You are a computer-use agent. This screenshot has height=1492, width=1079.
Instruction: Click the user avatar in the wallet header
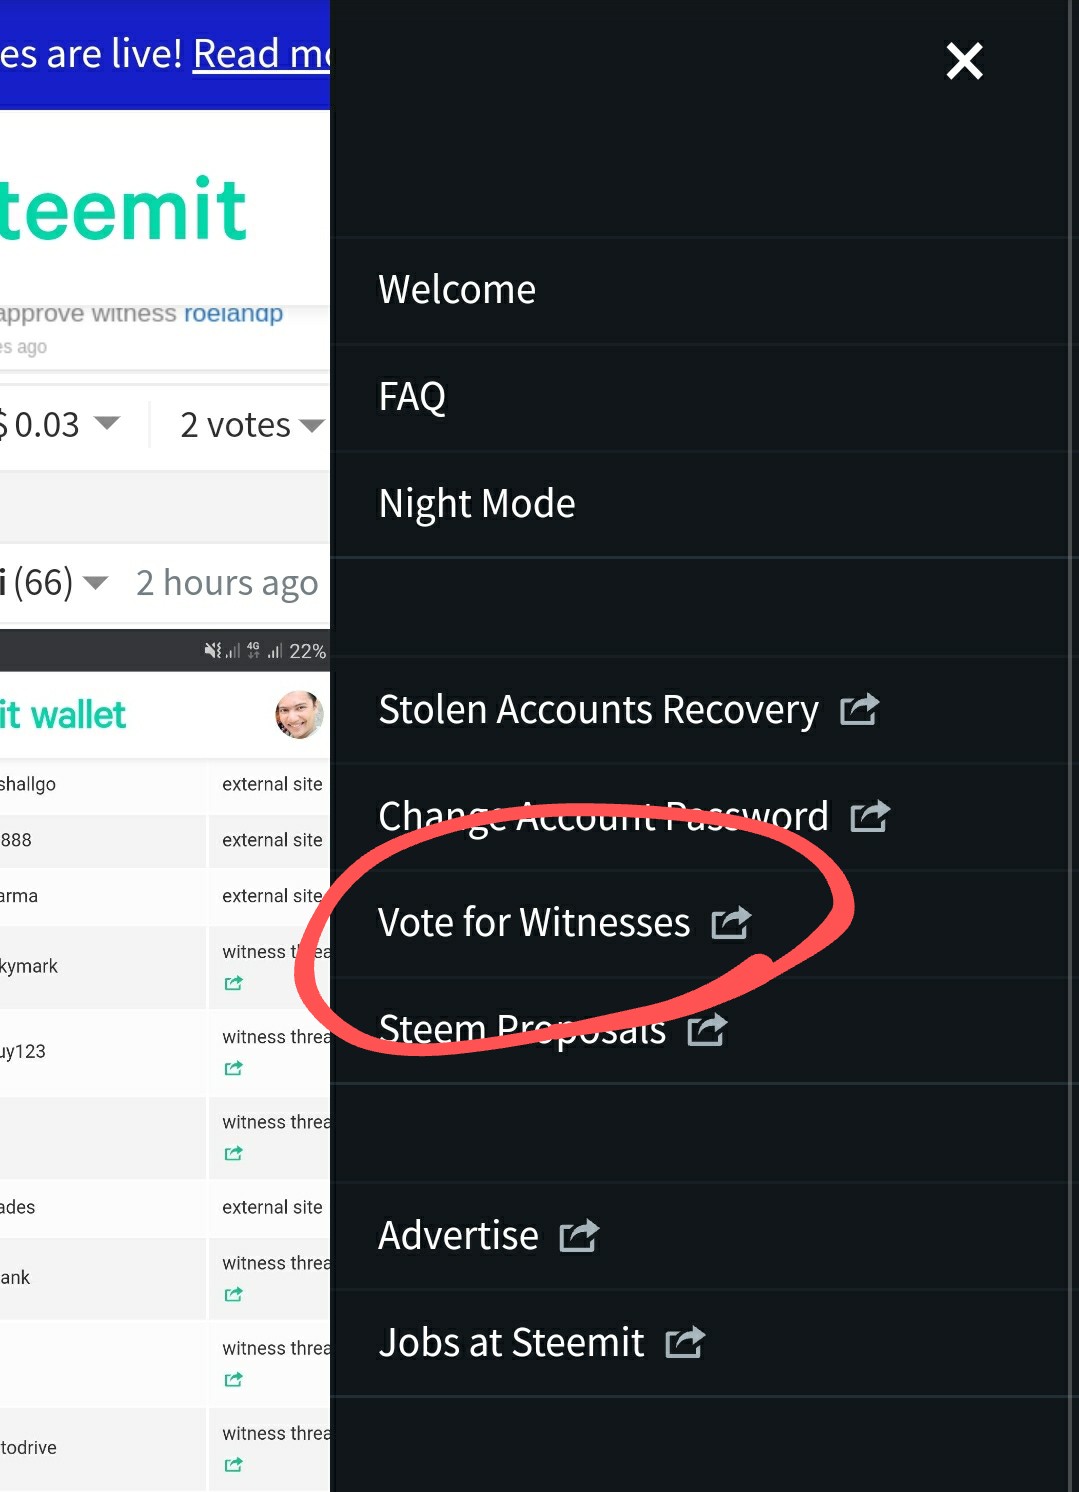tap(299, 714)
